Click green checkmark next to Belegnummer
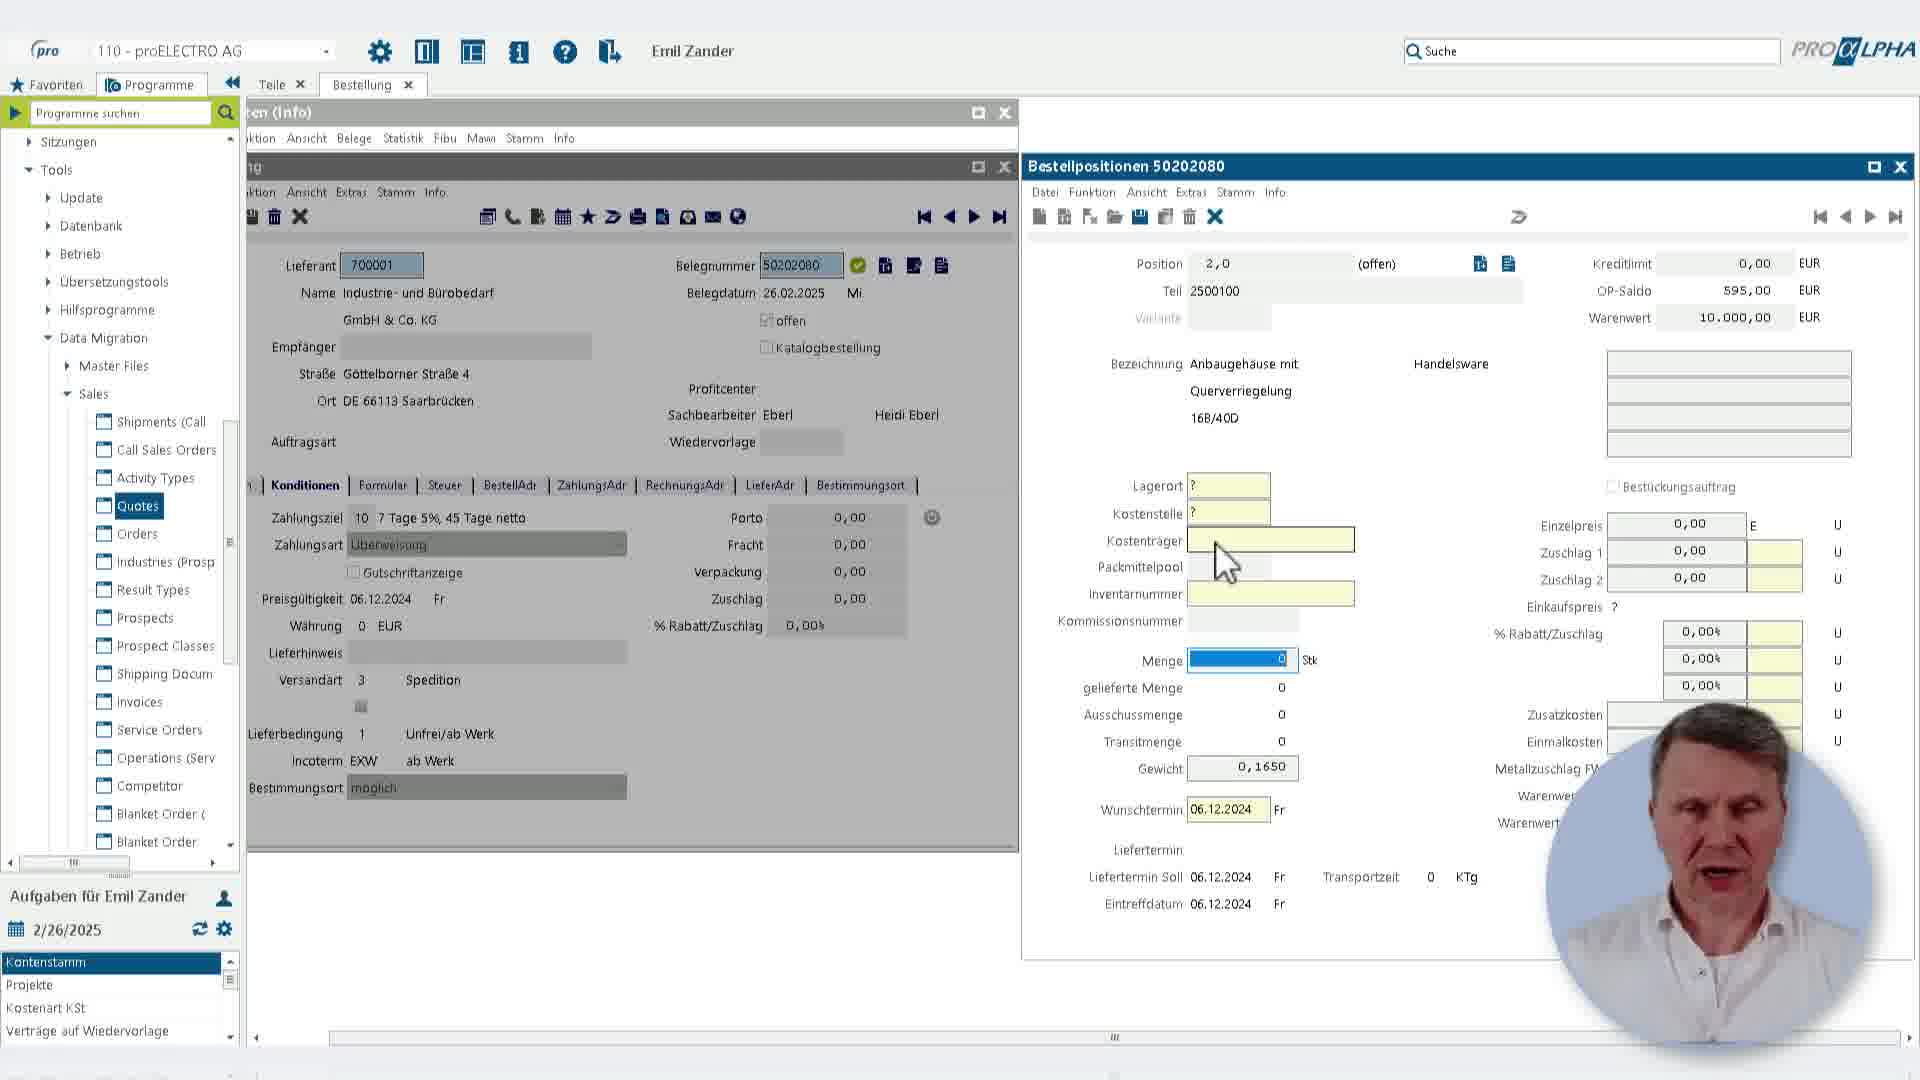Viewport: 1920px width, 1080px height. [858, 265]
